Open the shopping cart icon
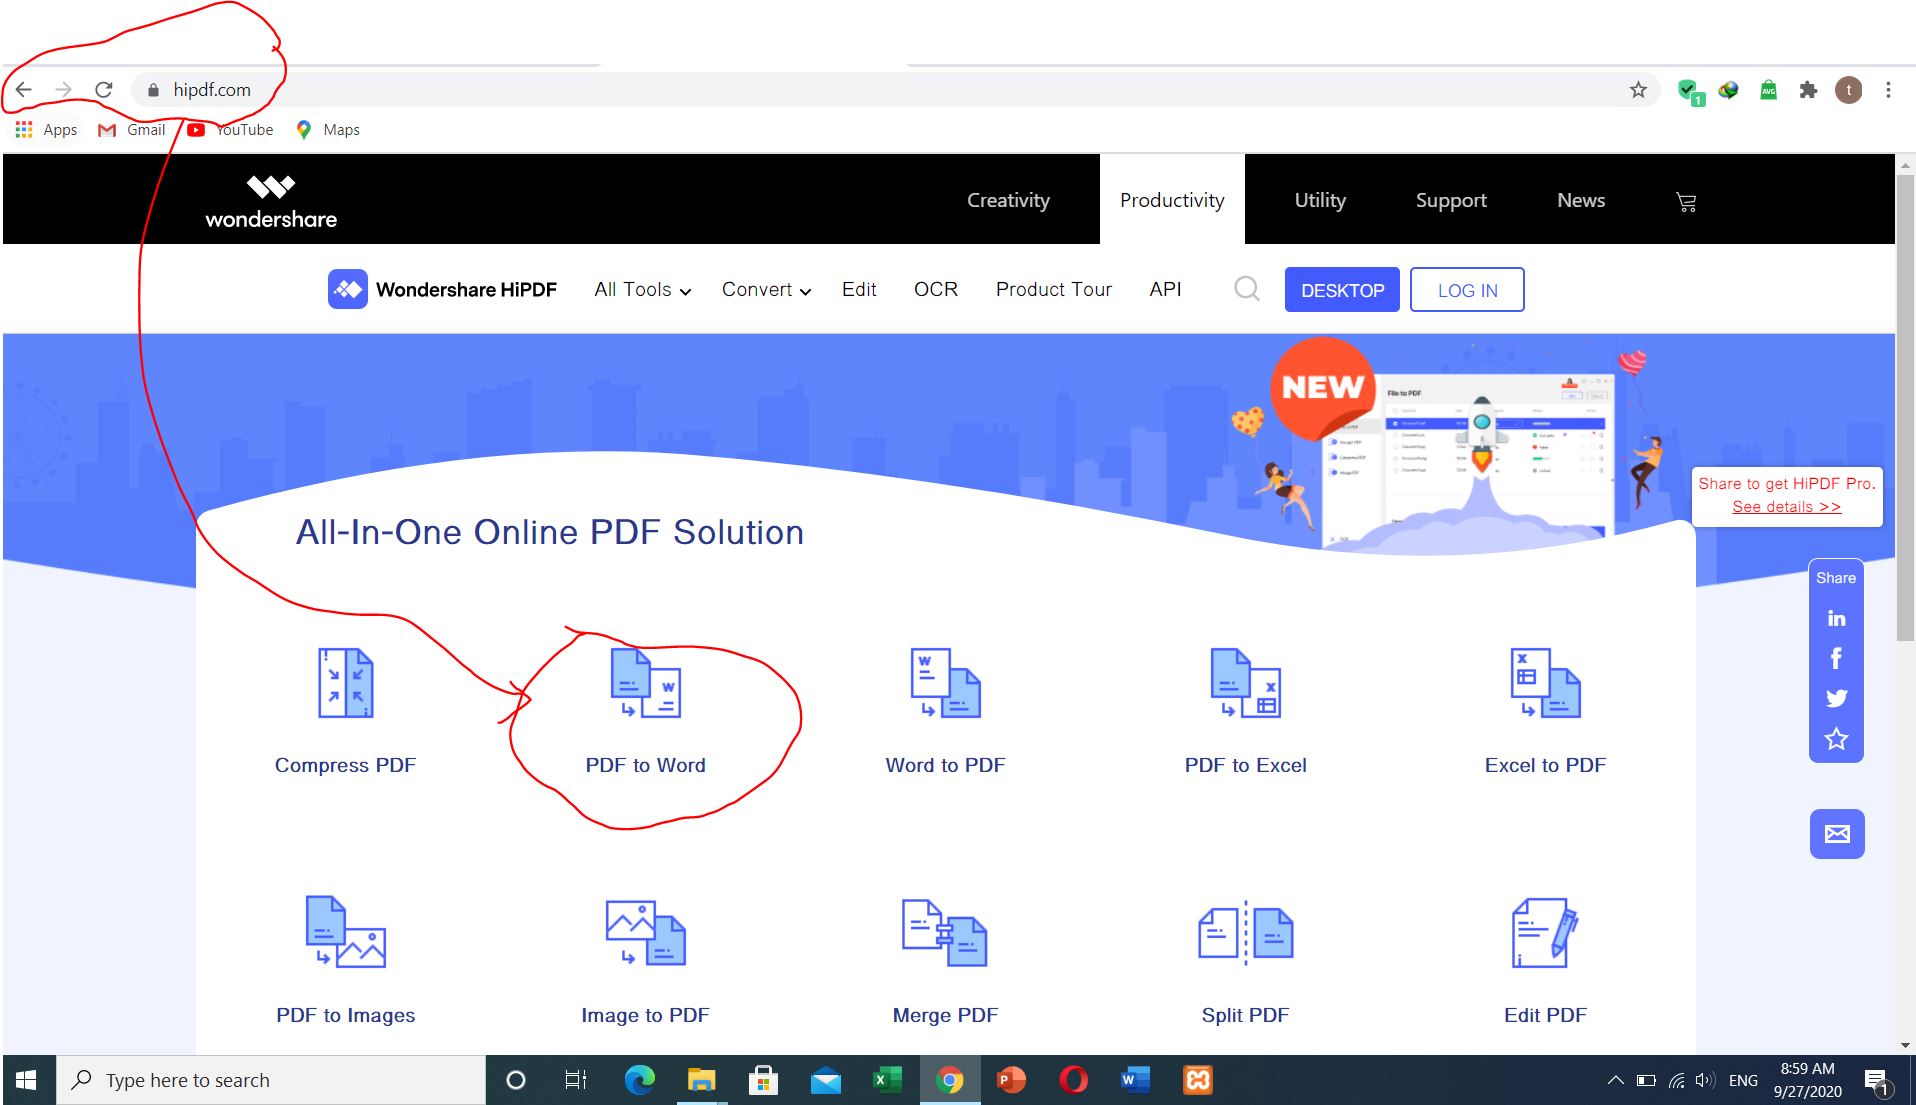Image resolution: width=1916 pixels, height=1105 pixels. click(x=1686, y=202)
